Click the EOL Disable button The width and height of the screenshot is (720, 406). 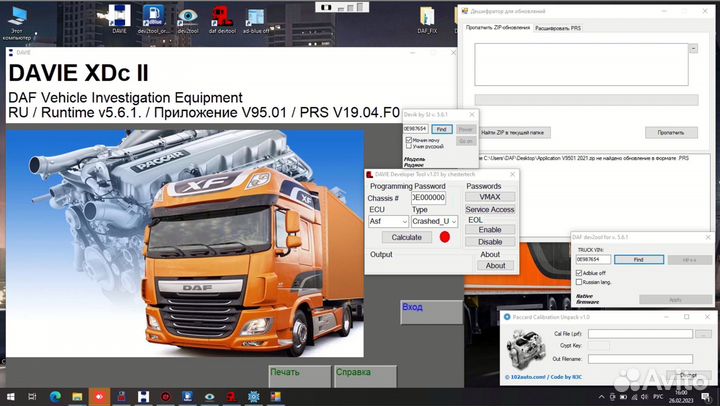pyautogui.click(x=490, y=242)
